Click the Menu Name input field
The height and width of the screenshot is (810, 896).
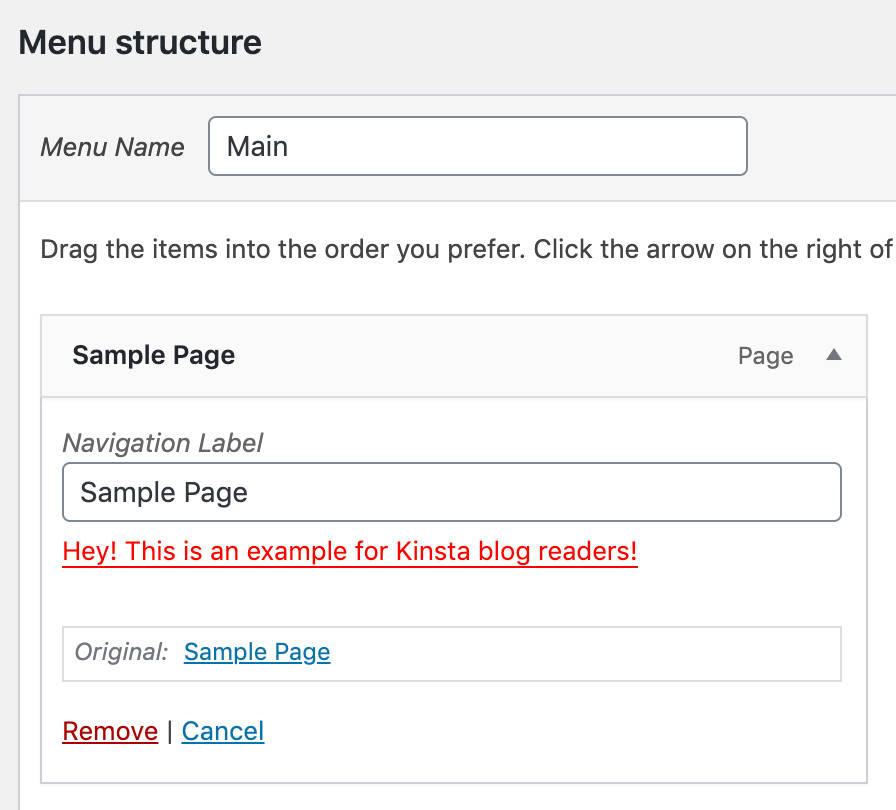click(477, 146)
